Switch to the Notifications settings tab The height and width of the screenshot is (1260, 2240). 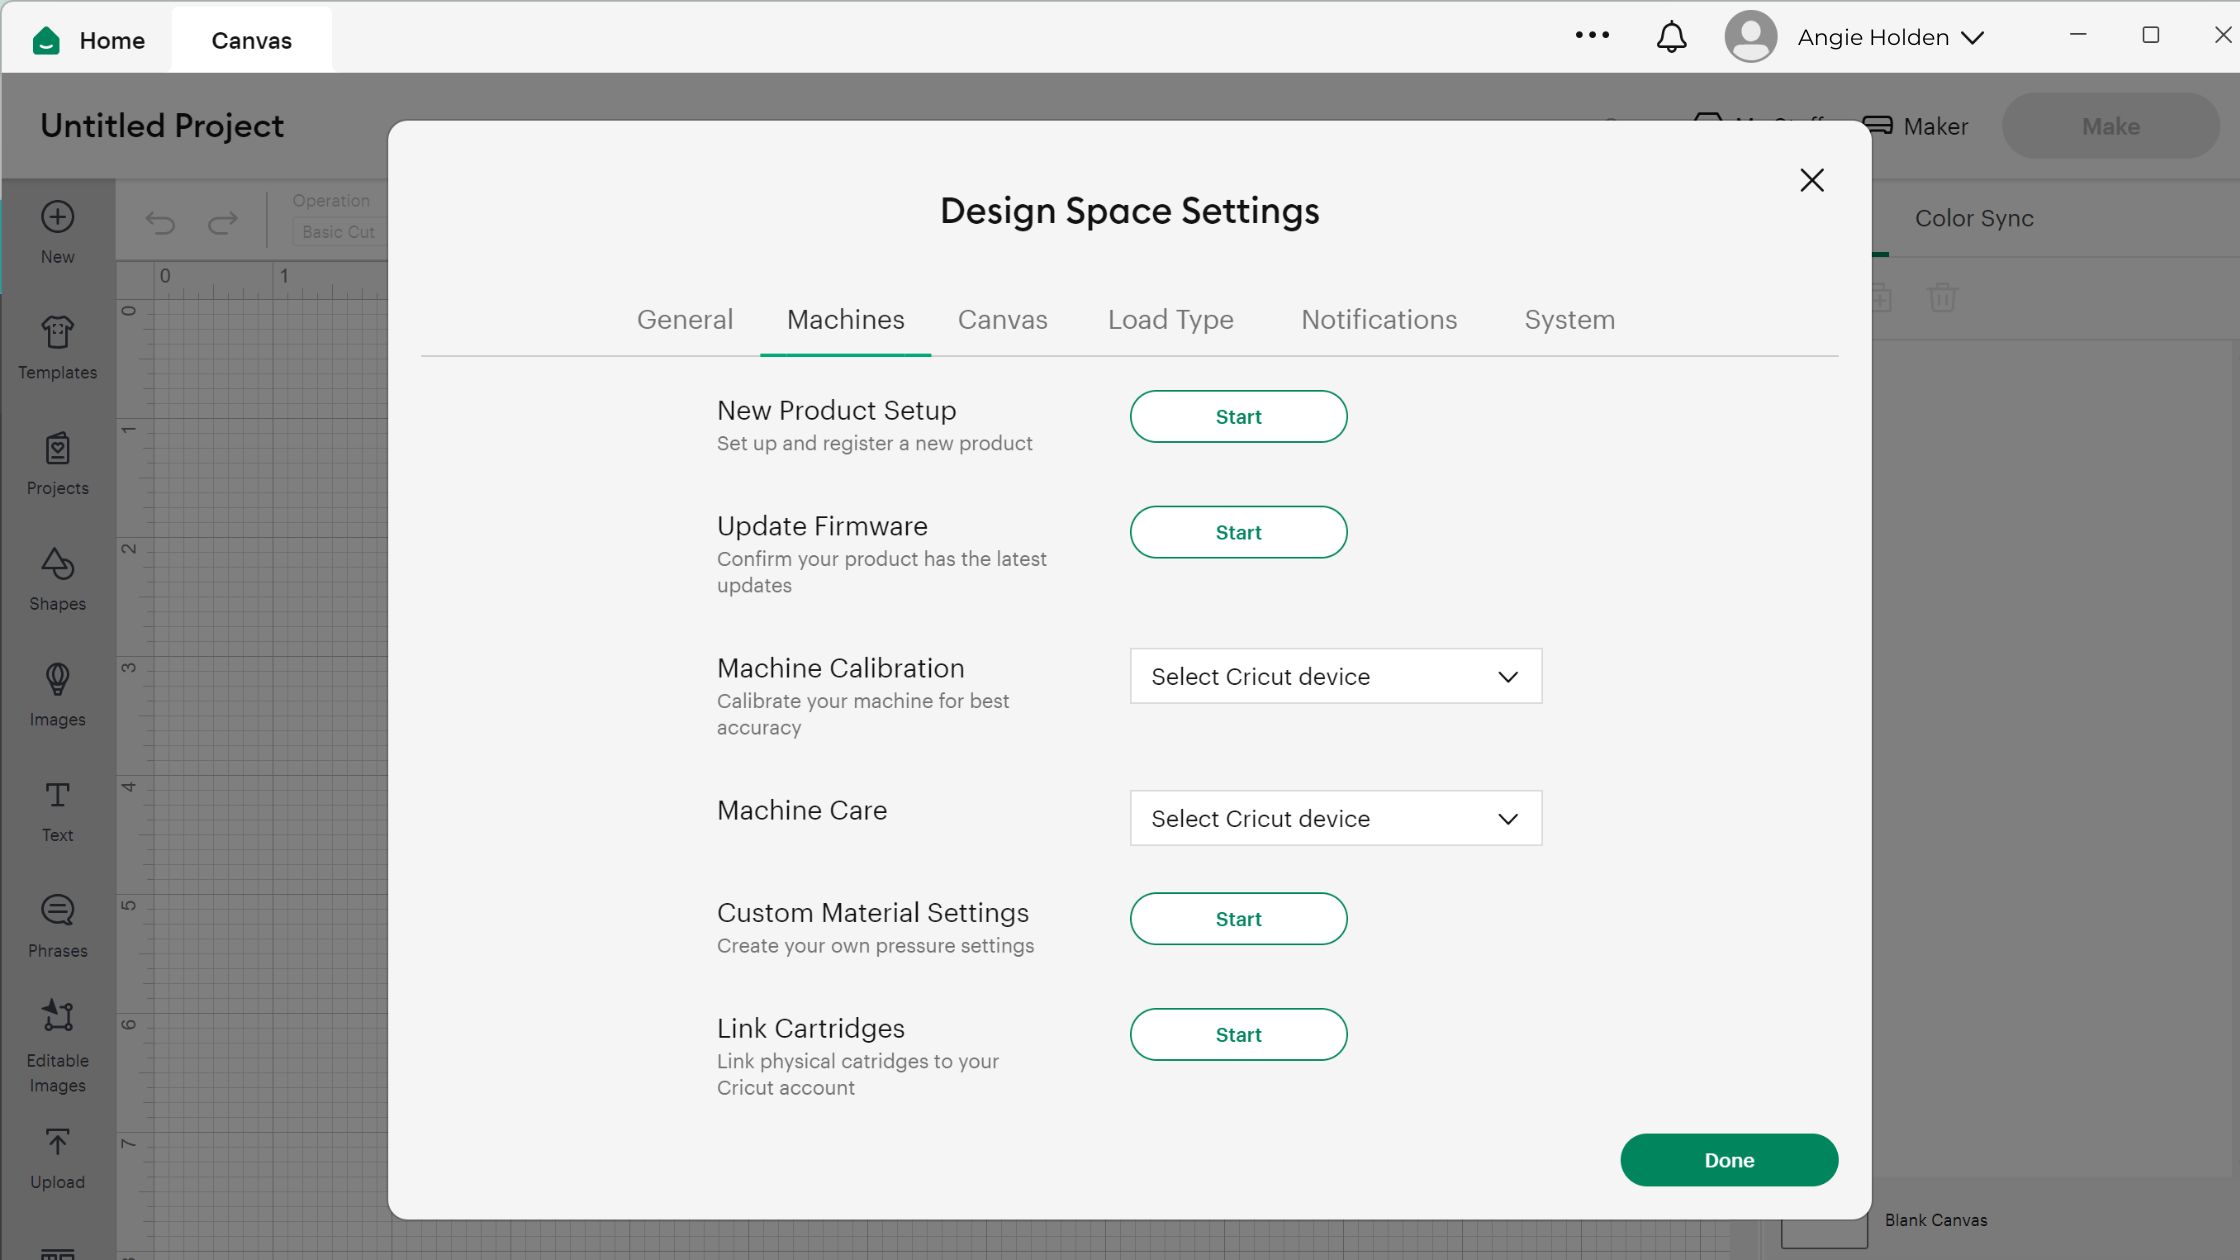[1378, 319]
